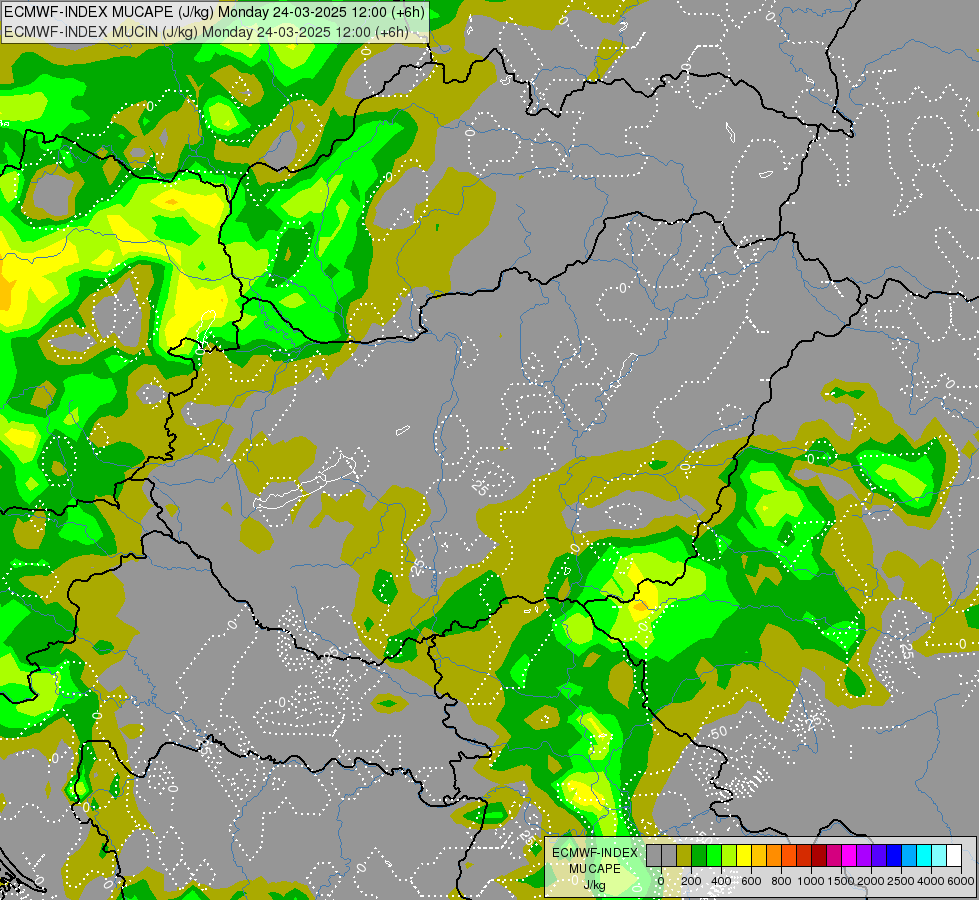Viewport: 979px width, 900px height.
Task: Click the 6000 value on legend scale
Action: (961, 881)
